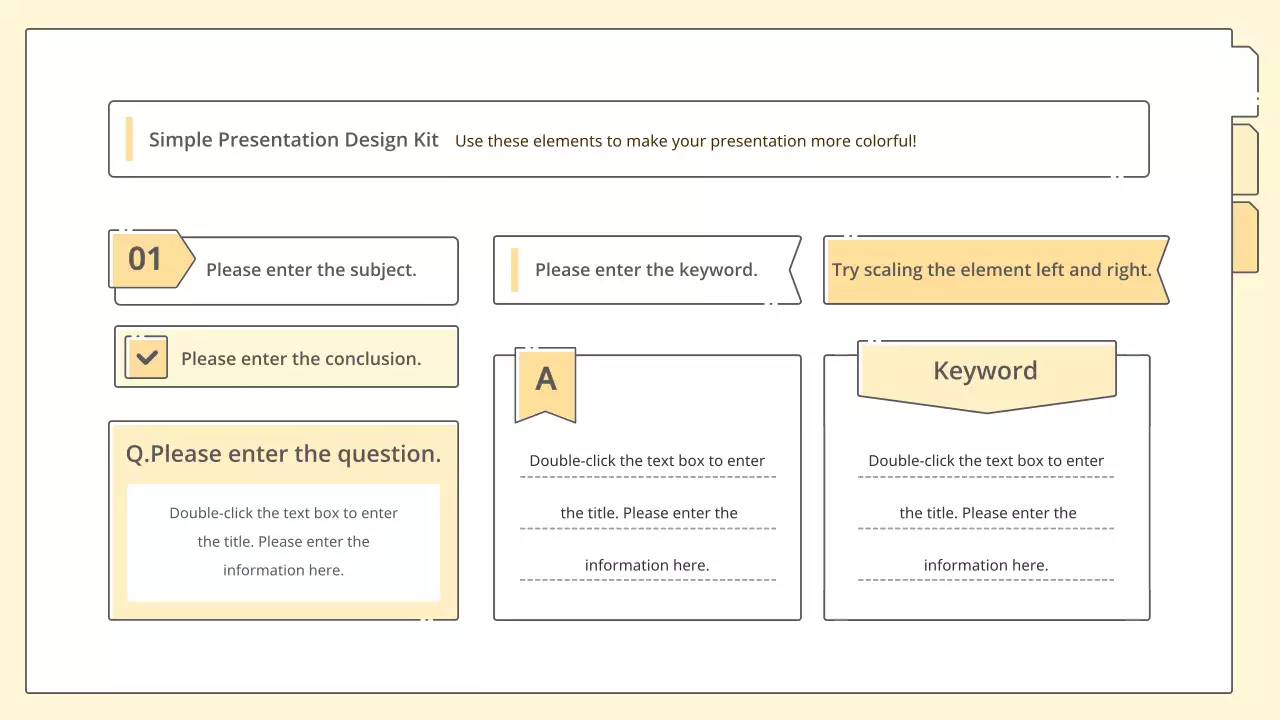Click 'Please enter the subject.' text
The height and width of the screenshot is (720, 1280).
click(311, 270)
